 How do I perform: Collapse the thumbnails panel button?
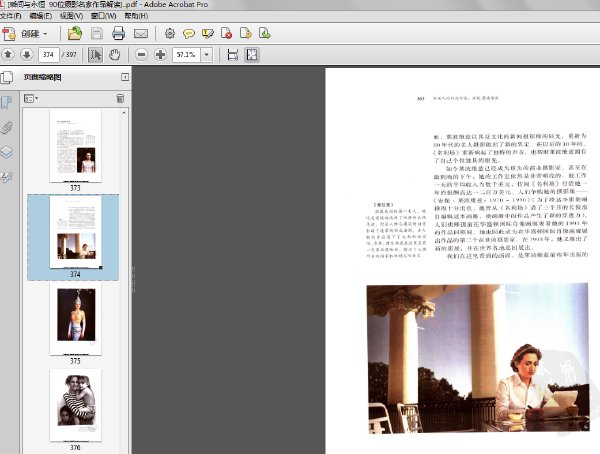pos(125,77)
